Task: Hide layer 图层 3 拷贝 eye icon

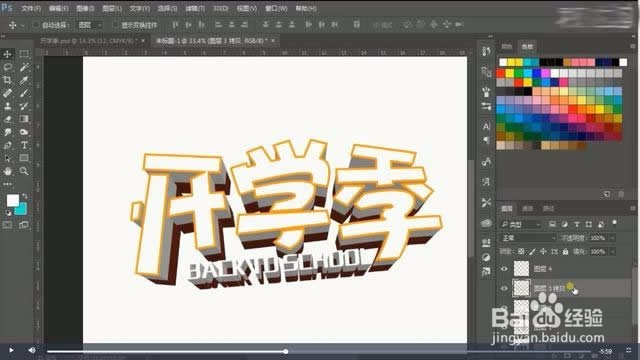Action: (504, 288)
